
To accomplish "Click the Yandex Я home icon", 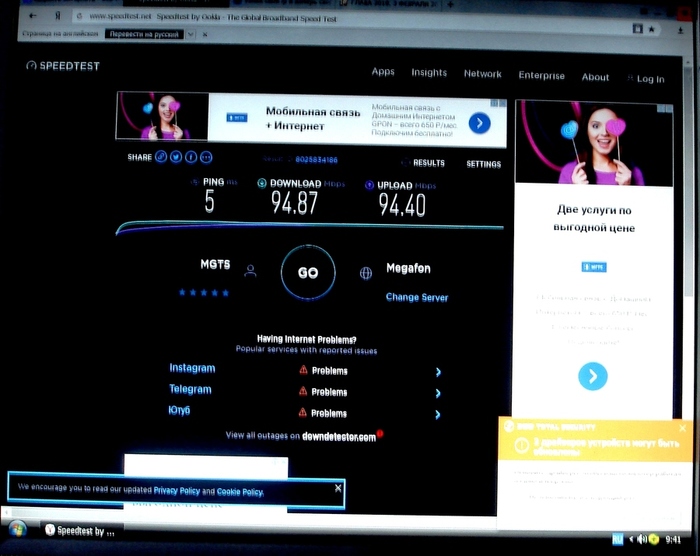I will point(58,16).
